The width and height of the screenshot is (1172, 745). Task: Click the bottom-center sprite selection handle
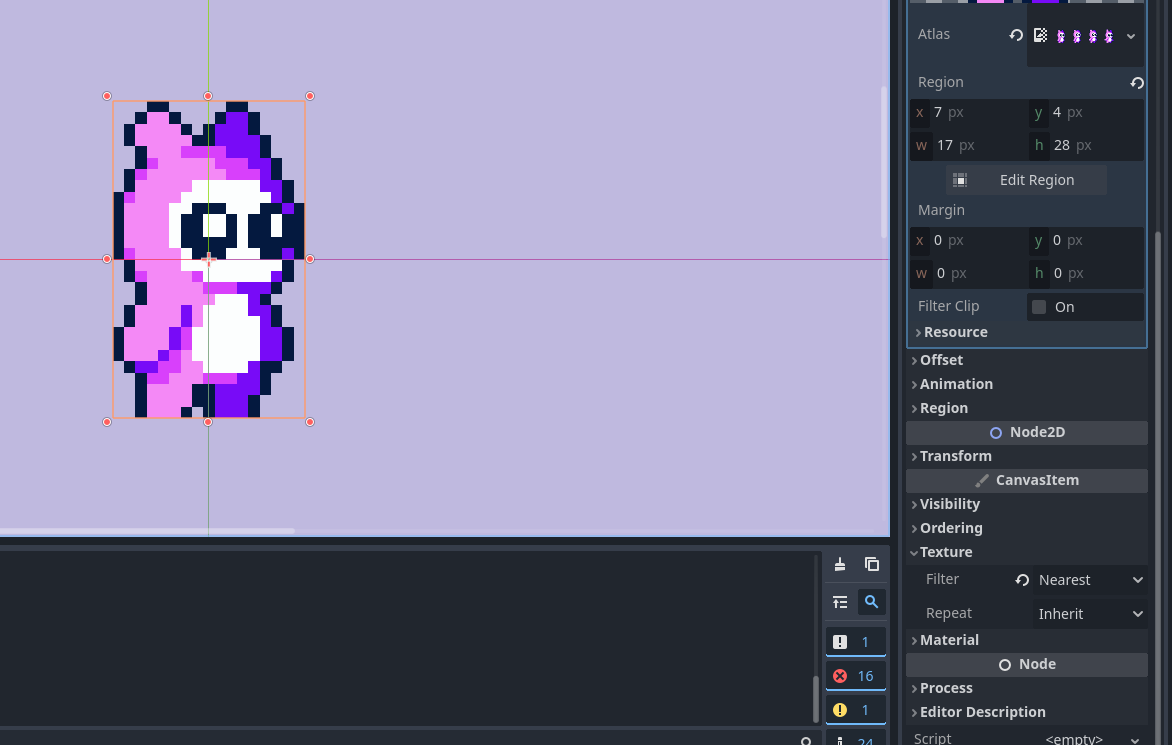[x=208, y=422]
